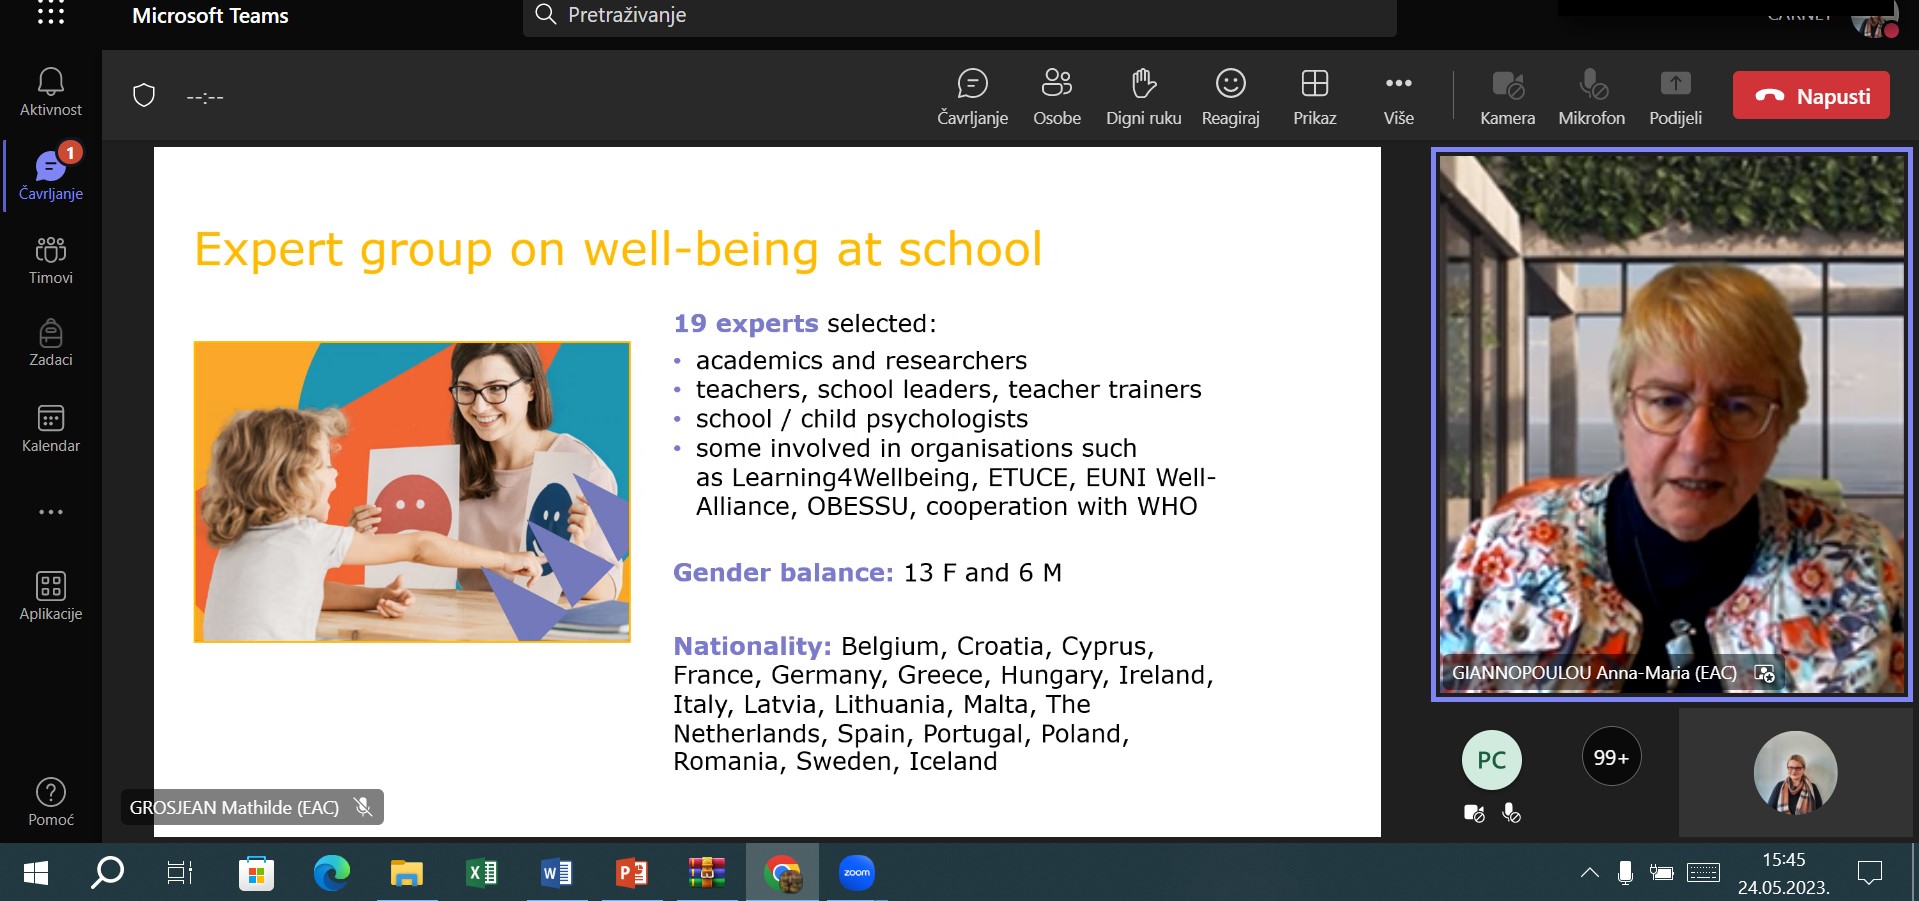Open Windows Start menu
Viewport: 1919px width, 901px height.
[x=35, y=873]
